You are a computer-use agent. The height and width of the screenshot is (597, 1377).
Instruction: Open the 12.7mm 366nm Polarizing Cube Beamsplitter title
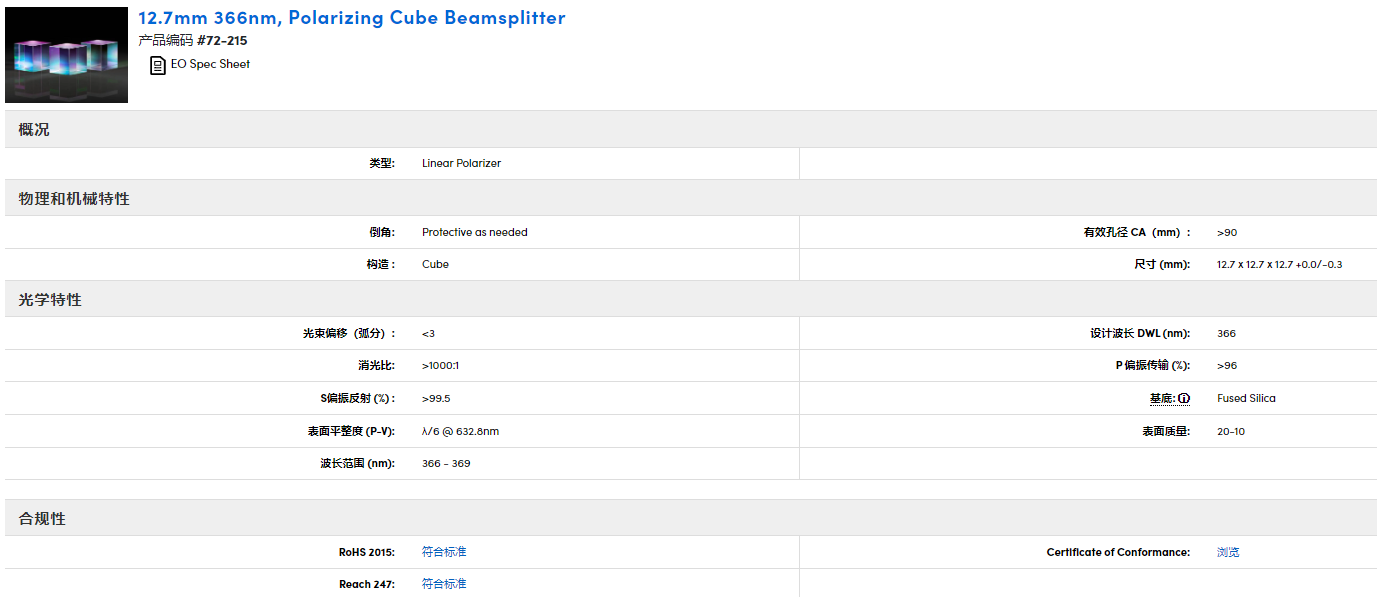pos(351,18)
